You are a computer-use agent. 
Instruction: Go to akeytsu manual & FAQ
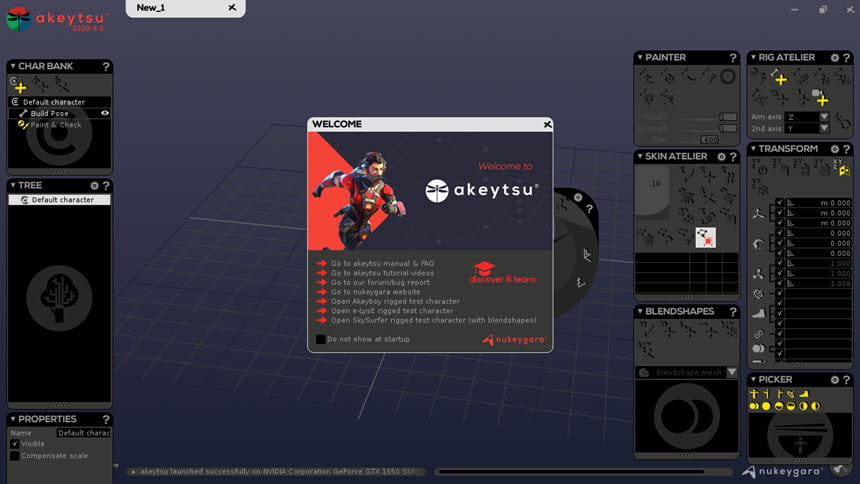coord(382,263)
